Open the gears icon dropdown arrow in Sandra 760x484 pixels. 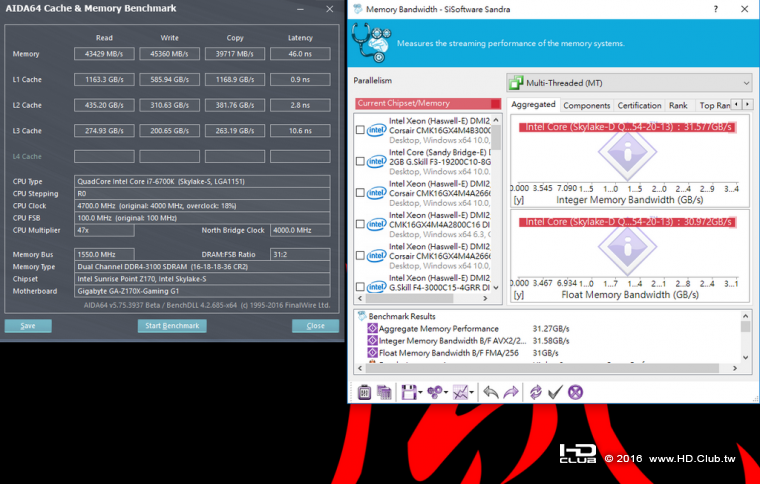(445, 392)
